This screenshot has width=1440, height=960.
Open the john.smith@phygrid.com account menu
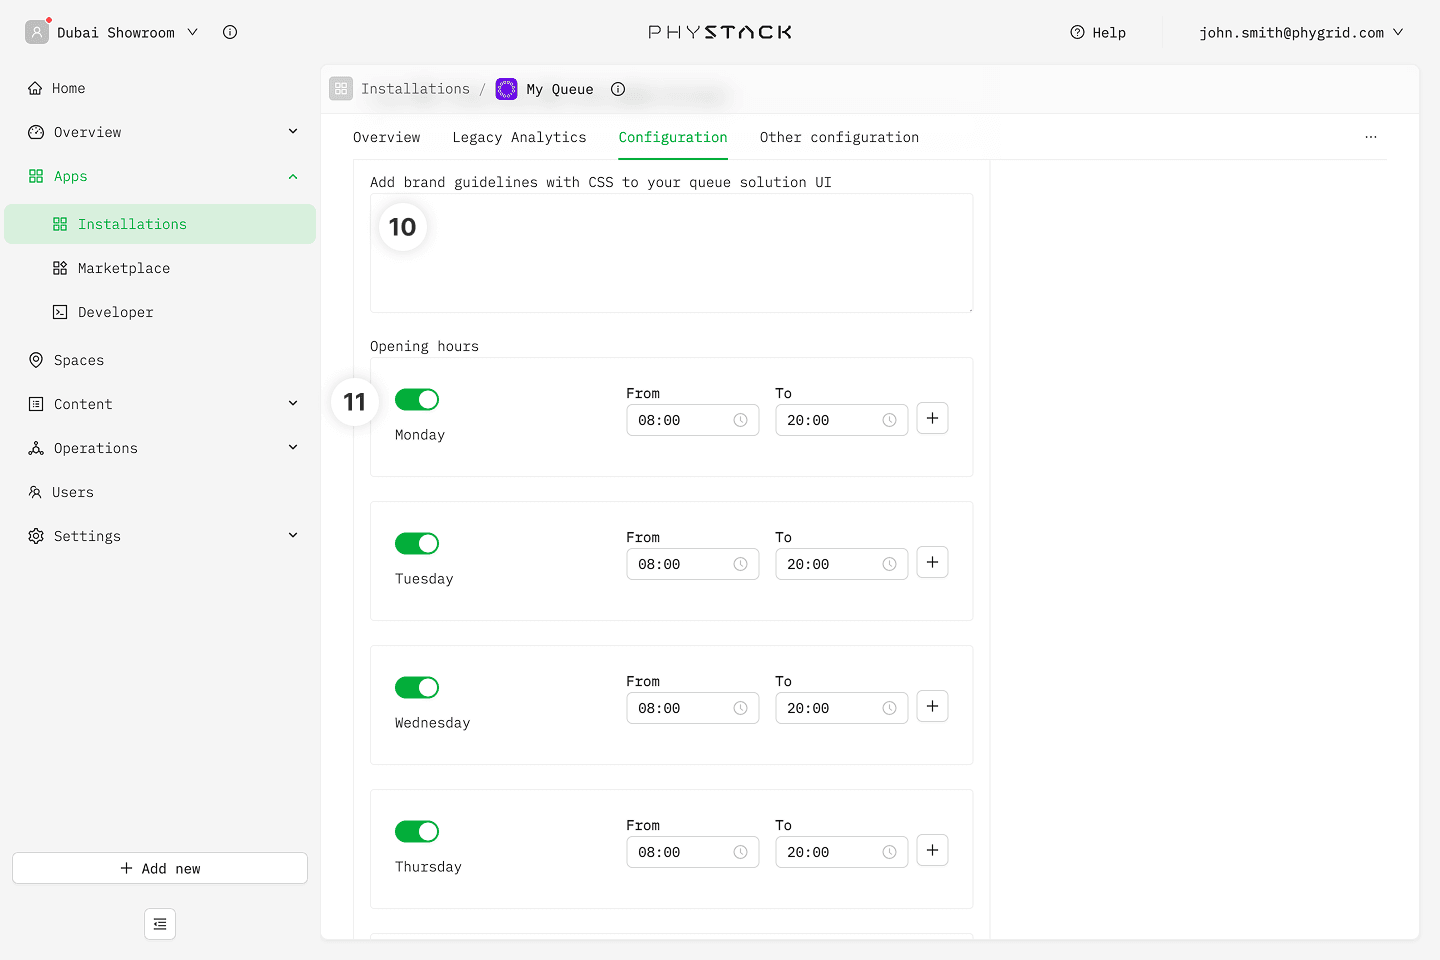click(x=1300, y=32)
